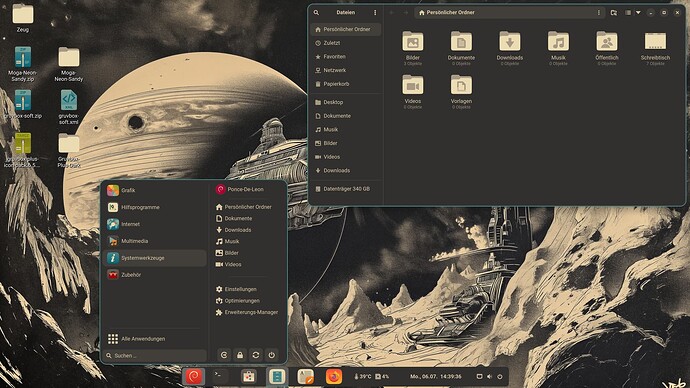690x388 pixels.
Task: Click the power off icon in app menu
Action: tap(272, 355)
